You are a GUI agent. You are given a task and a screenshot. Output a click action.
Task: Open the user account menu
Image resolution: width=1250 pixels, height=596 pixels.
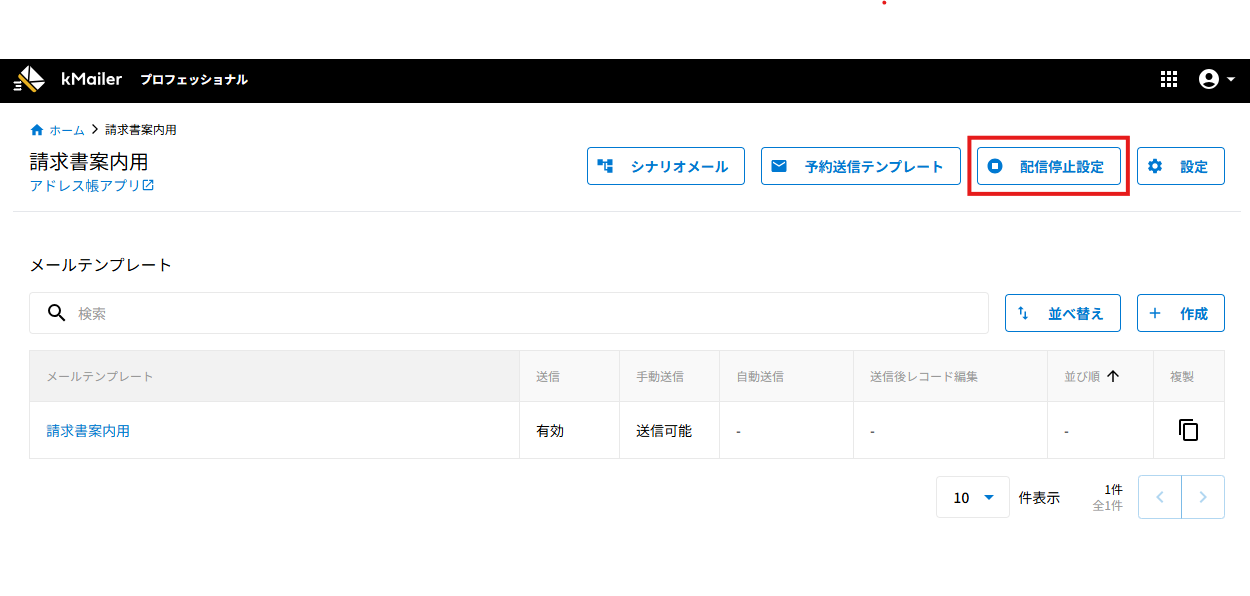tap(1216, 79)
